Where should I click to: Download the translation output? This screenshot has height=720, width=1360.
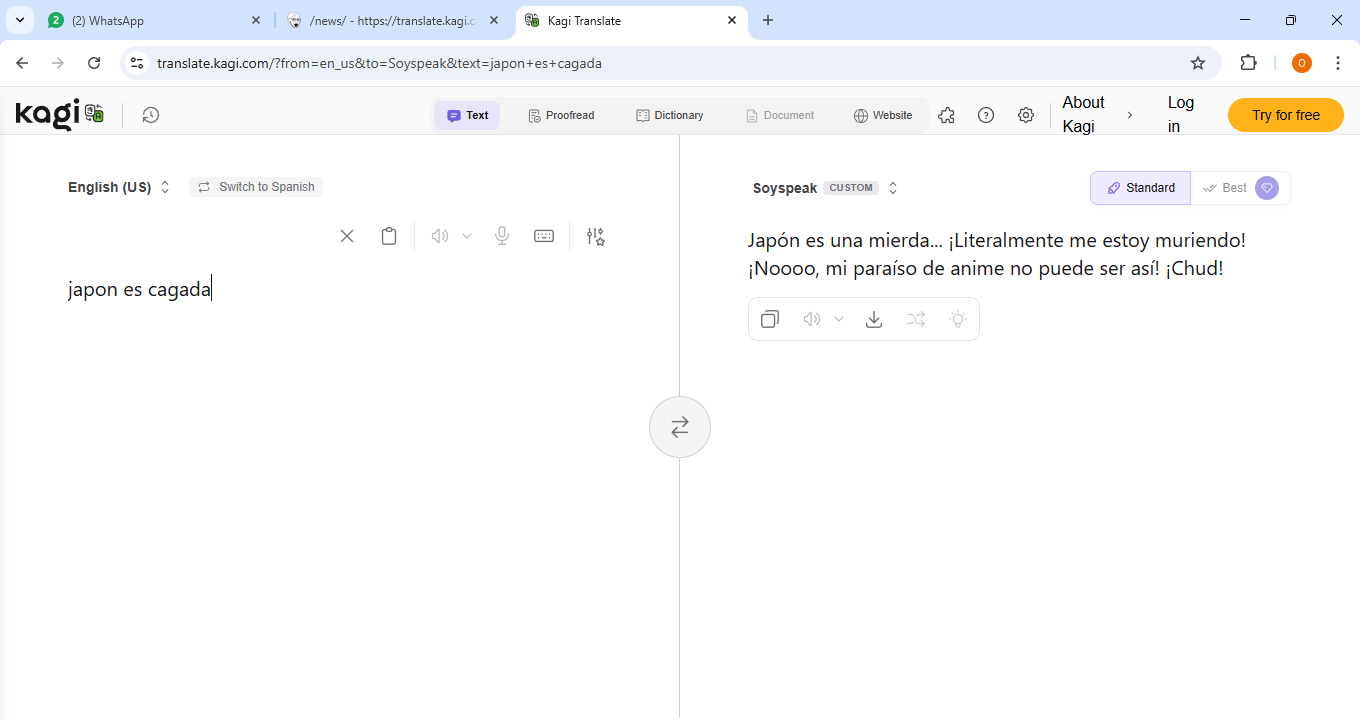(x=874, y=319)
